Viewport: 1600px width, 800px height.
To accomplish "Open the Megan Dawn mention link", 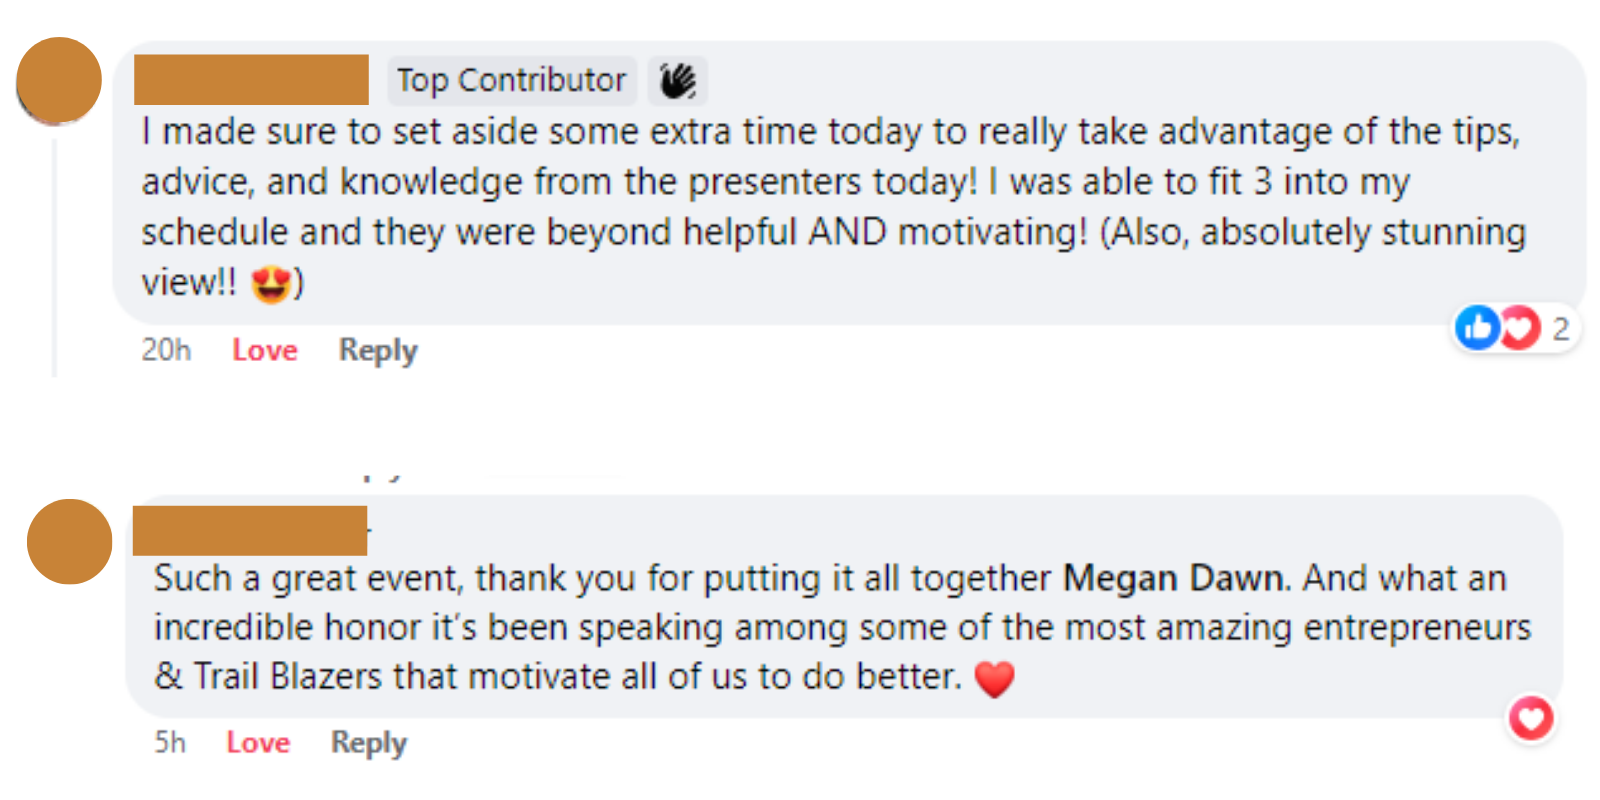I will (1172, 578).
